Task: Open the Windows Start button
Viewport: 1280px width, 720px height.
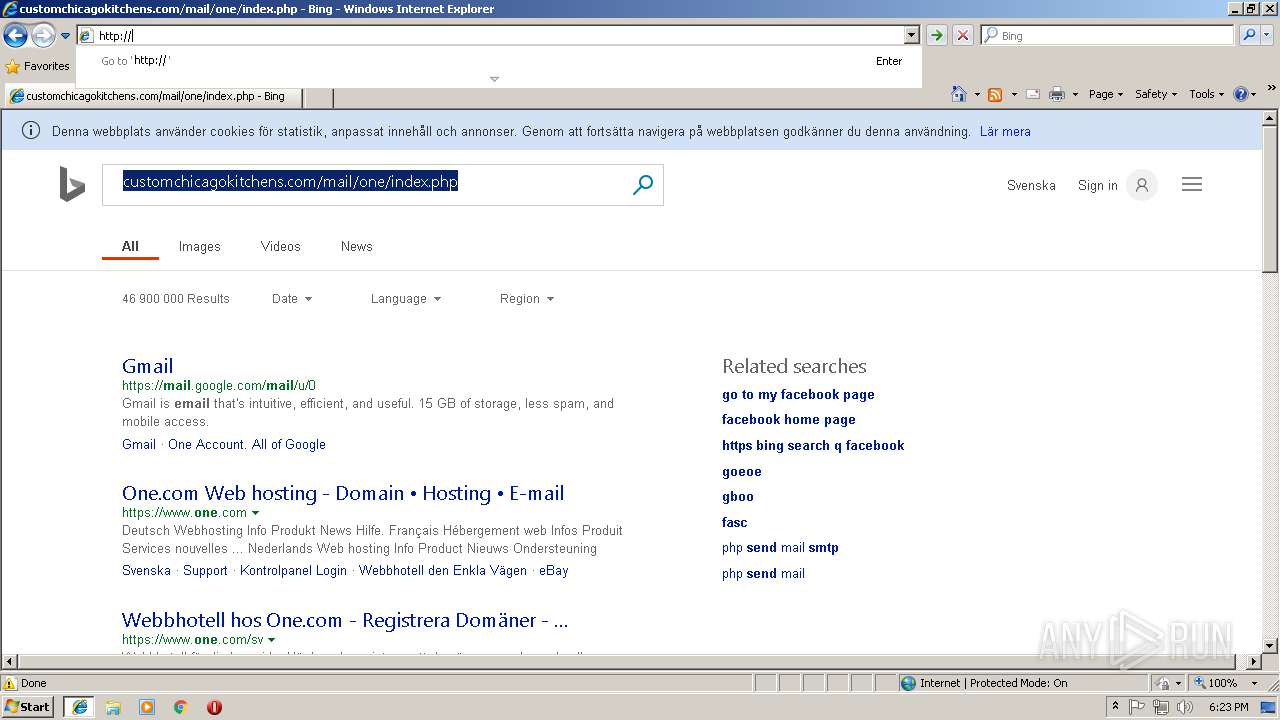Action: tap(28, 706)
